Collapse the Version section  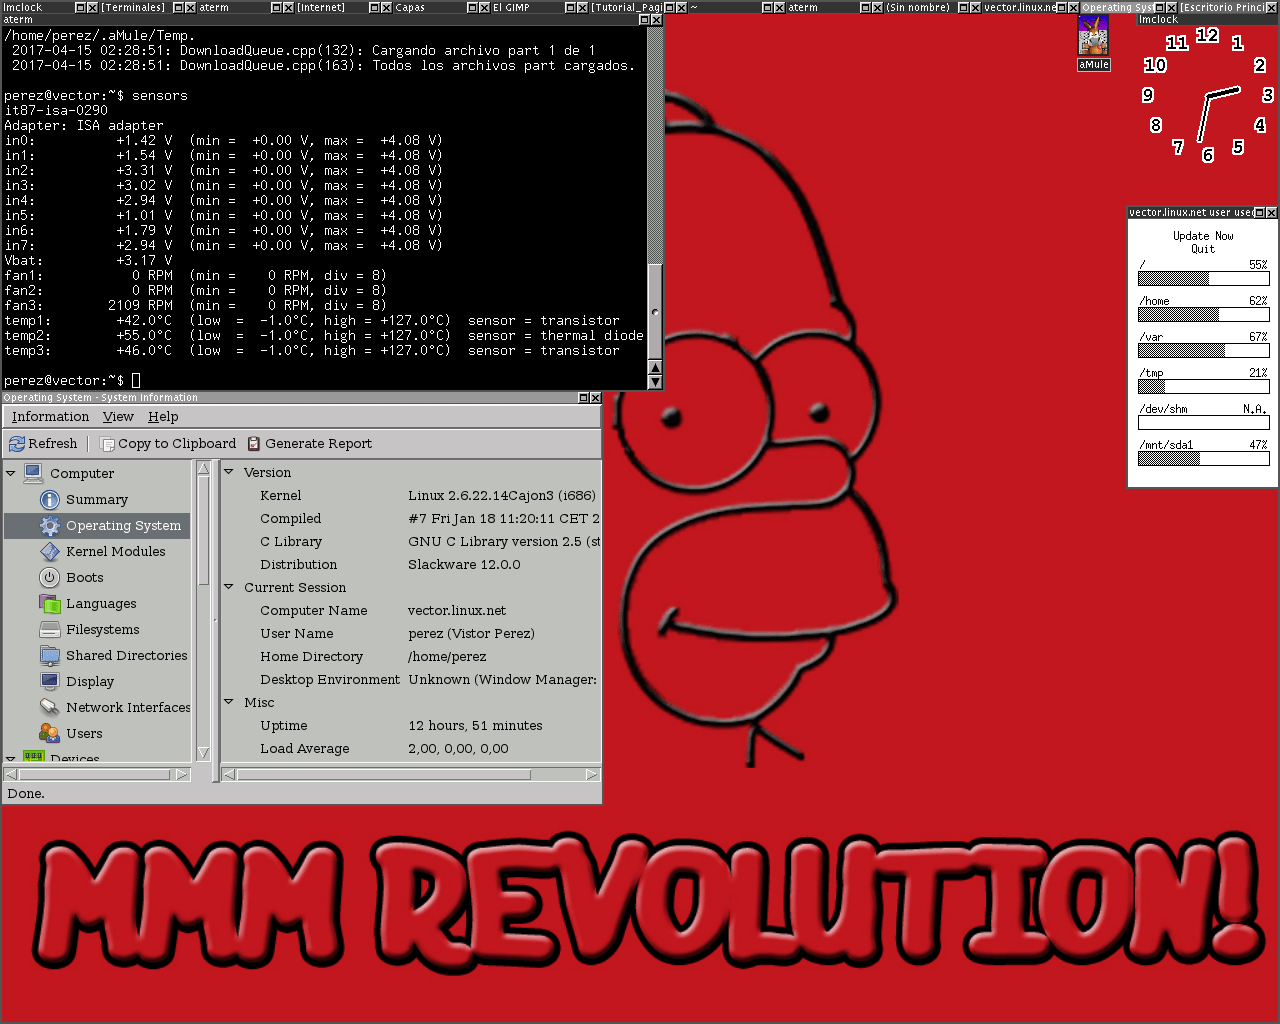(x=229, y=472)
